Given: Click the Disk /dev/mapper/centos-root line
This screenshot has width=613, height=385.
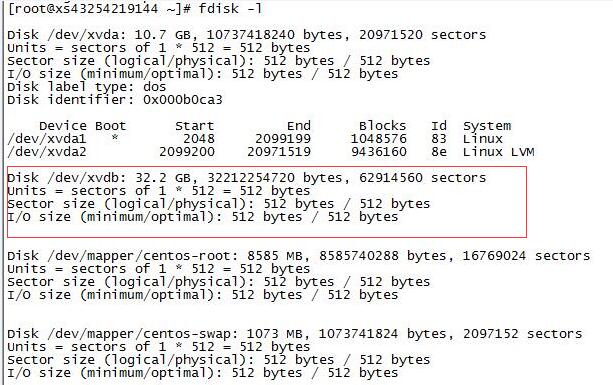Looking at the screenshot, I should tap(299, 256).
